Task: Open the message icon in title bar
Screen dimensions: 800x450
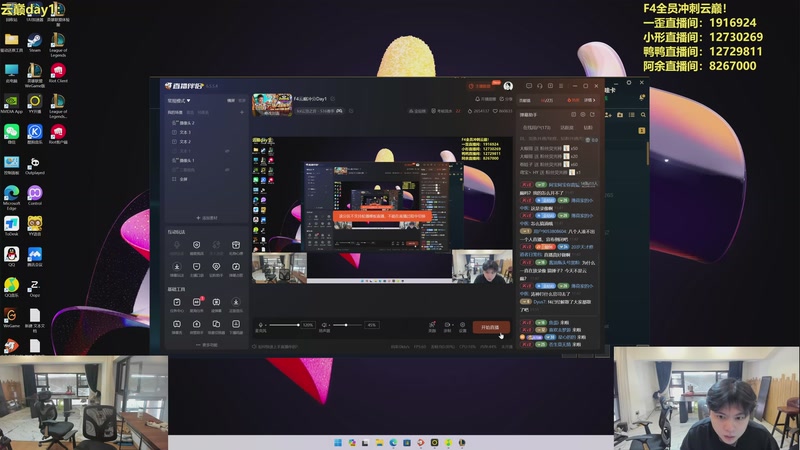Action: (529, 86)
